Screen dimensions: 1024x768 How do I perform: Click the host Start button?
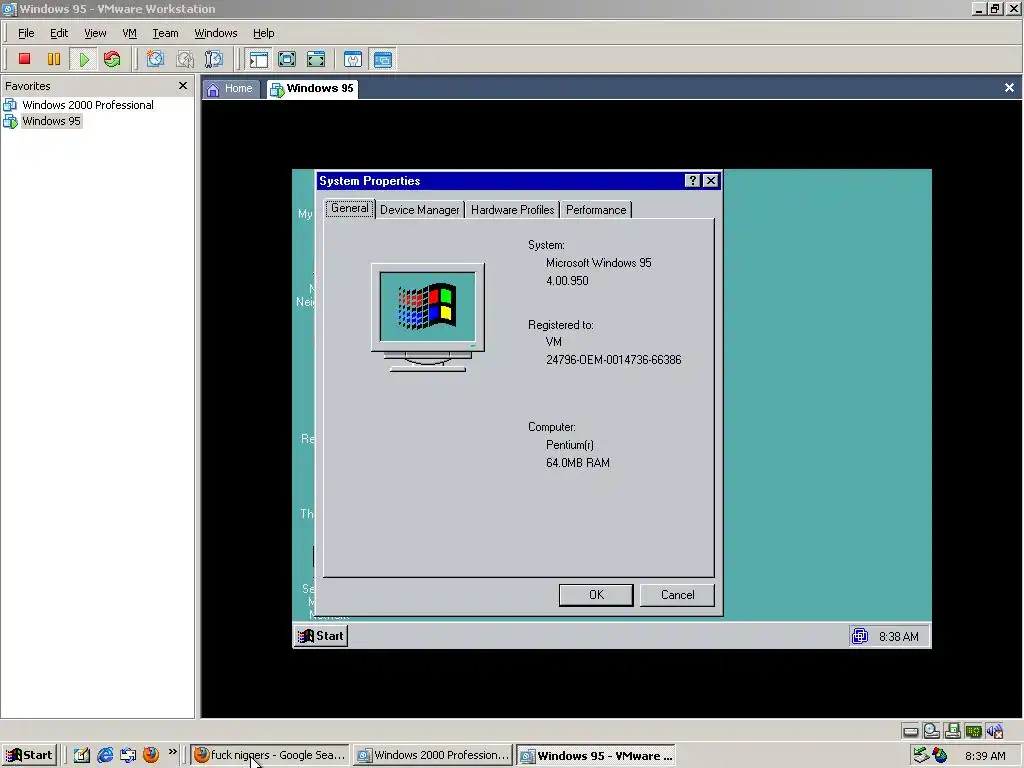29,756
